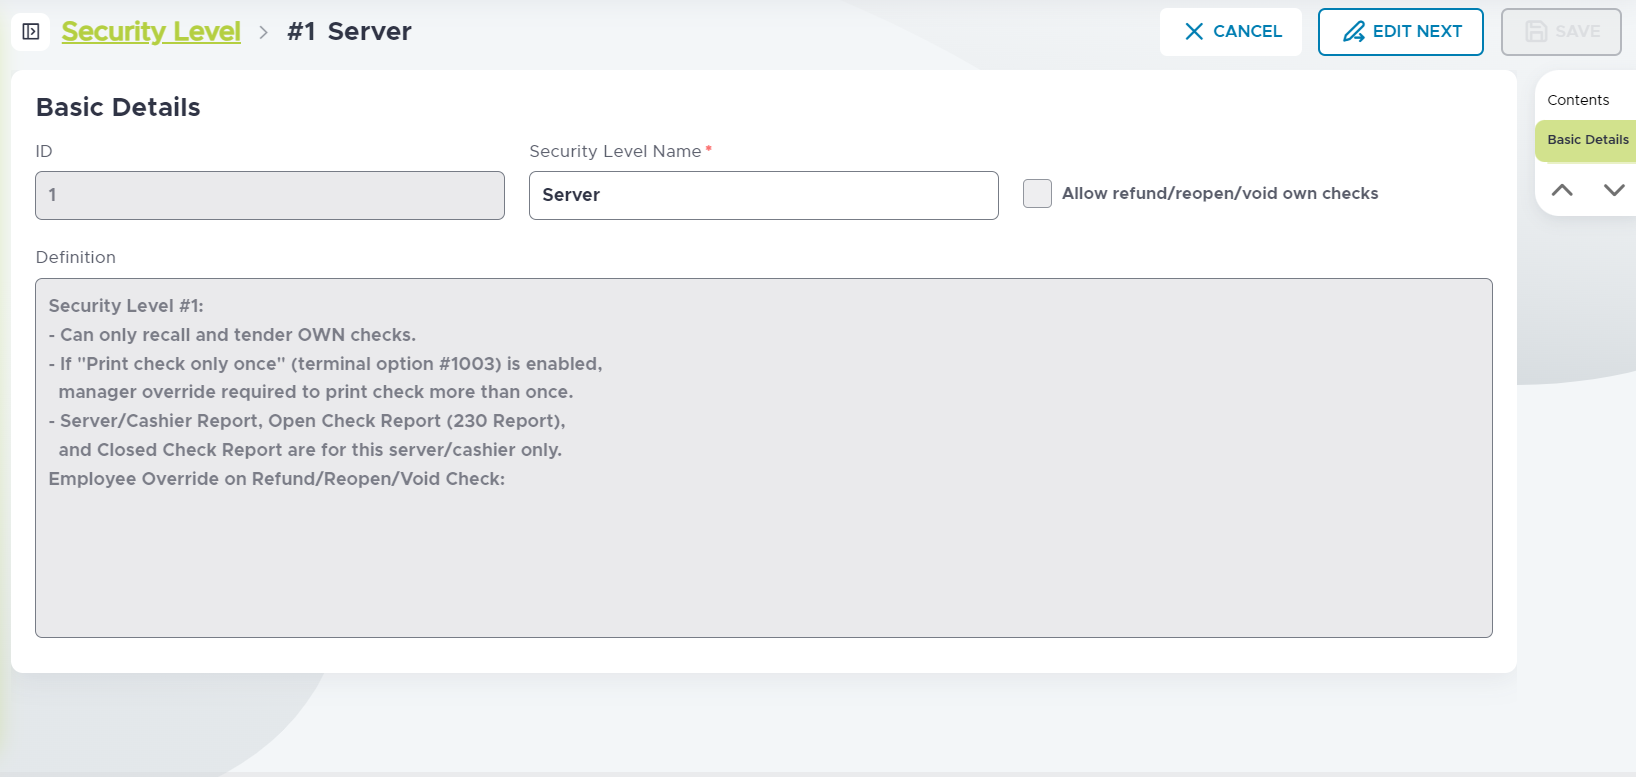Click the 'Security Level Name' field label
This screenshot has width=1636, height=777.
coord(615,151)
